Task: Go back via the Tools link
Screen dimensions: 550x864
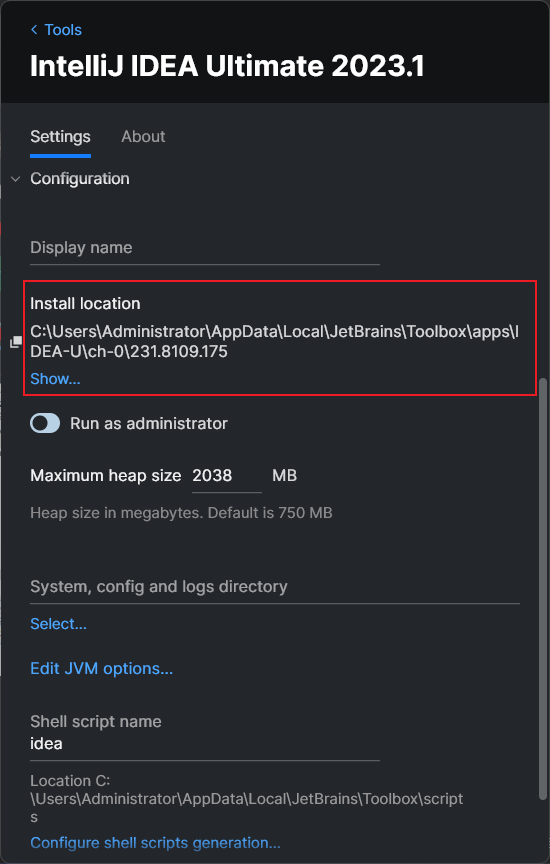Action: (x=63, y=30)
